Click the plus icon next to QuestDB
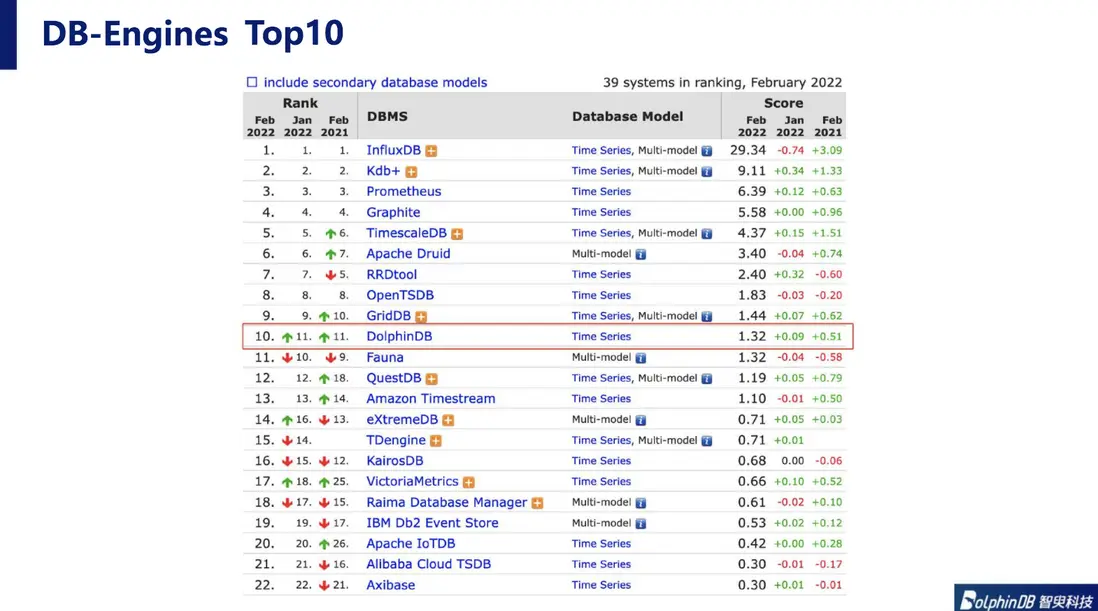Viewport: 1098px width, 611px height. pyautogui.click(x=431, y=379)
